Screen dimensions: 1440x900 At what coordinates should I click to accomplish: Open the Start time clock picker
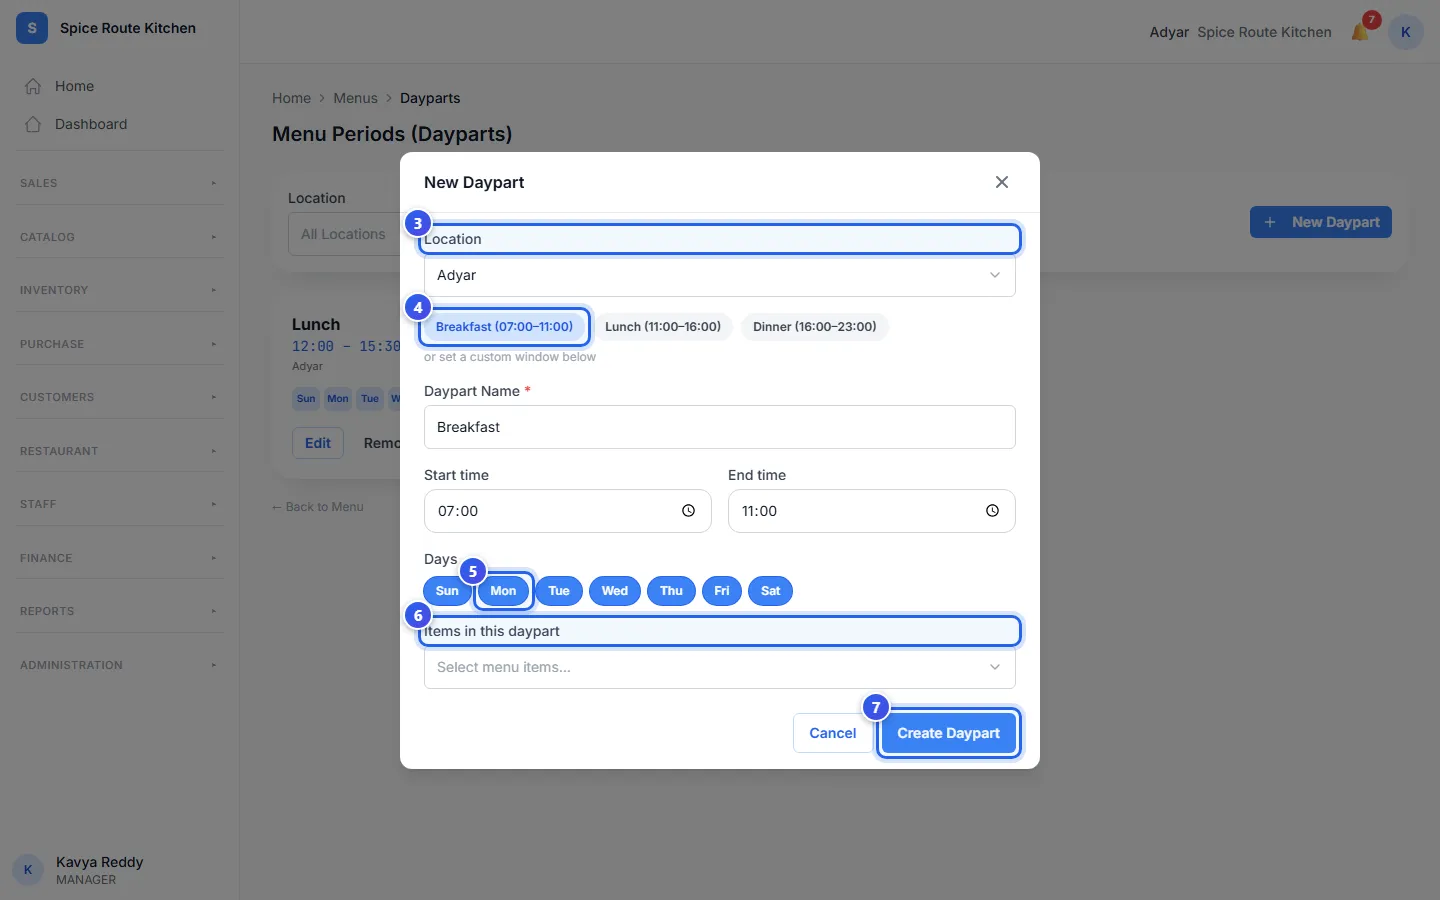click(x=688, y=511)
